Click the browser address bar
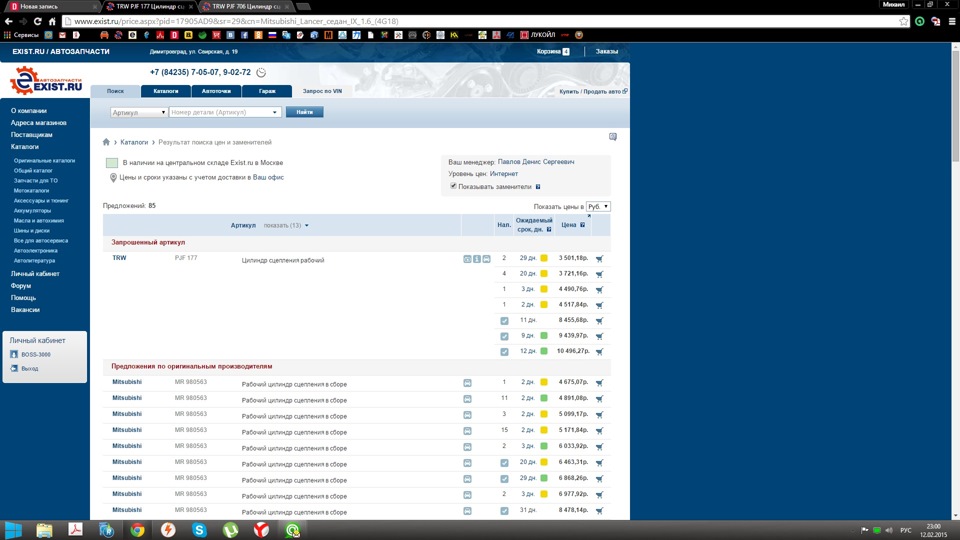The width and height of the screenshot is (960, 540). pos(484,21)
